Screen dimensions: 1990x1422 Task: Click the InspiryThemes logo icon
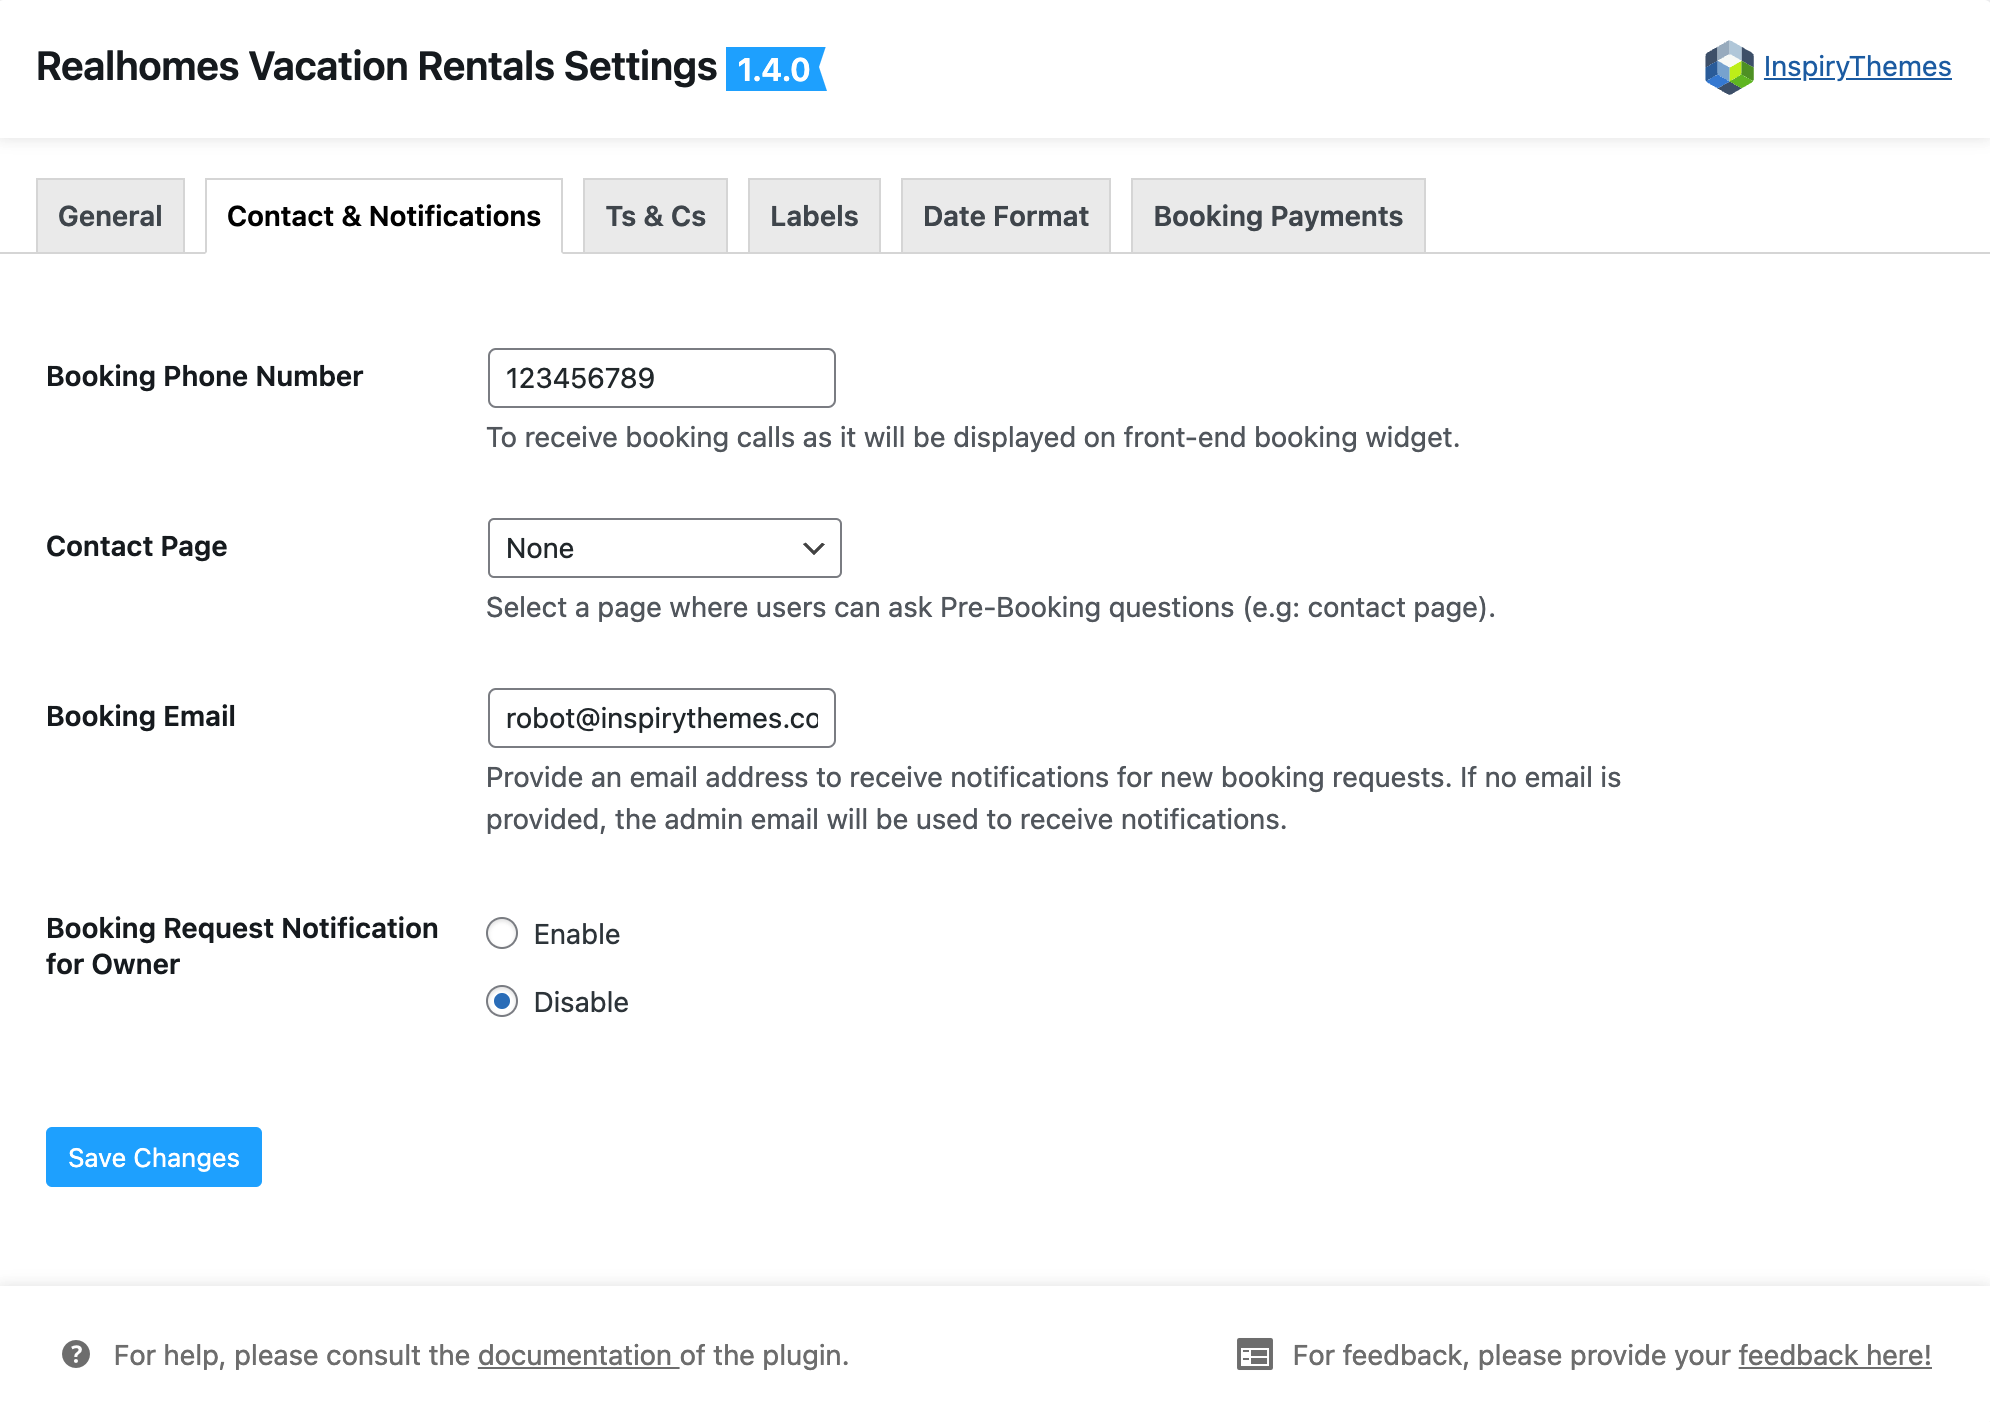click(x=1729, y=67)
